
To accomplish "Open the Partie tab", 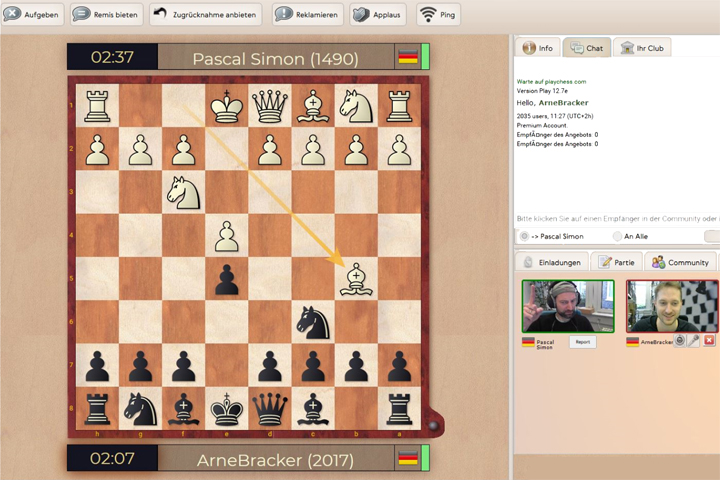I will click(616, 262).
